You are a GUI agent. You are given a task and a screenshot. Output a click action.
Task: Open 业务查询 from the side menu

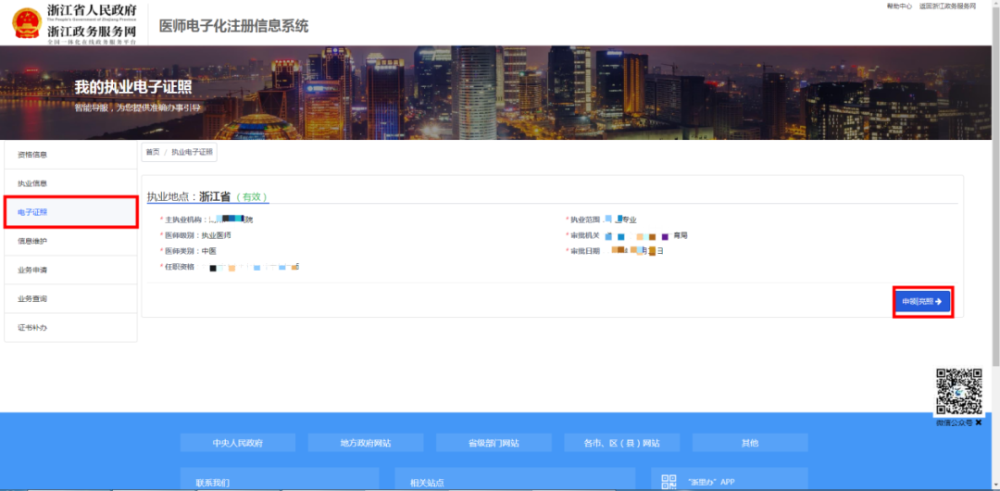(33, 299)
